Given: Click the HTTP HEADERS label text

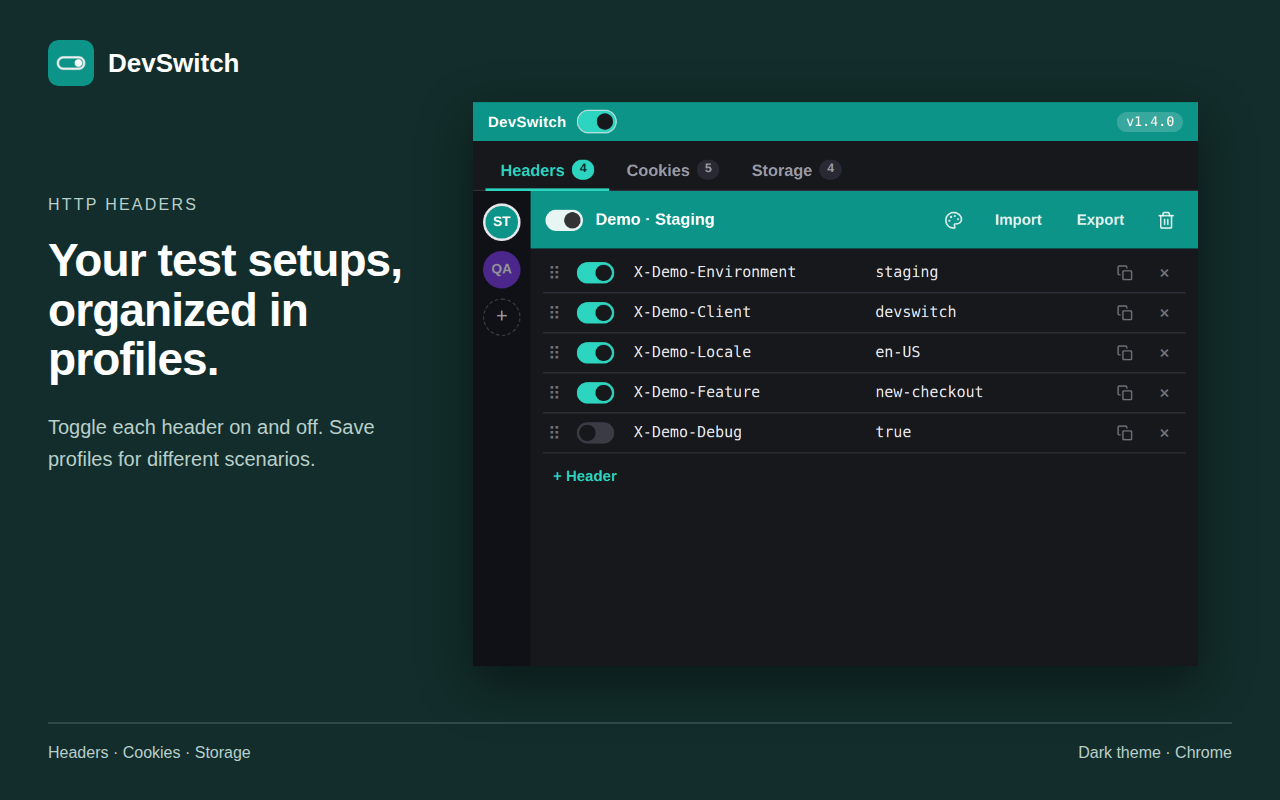Looking at the screenshot, I should [123, 204].
